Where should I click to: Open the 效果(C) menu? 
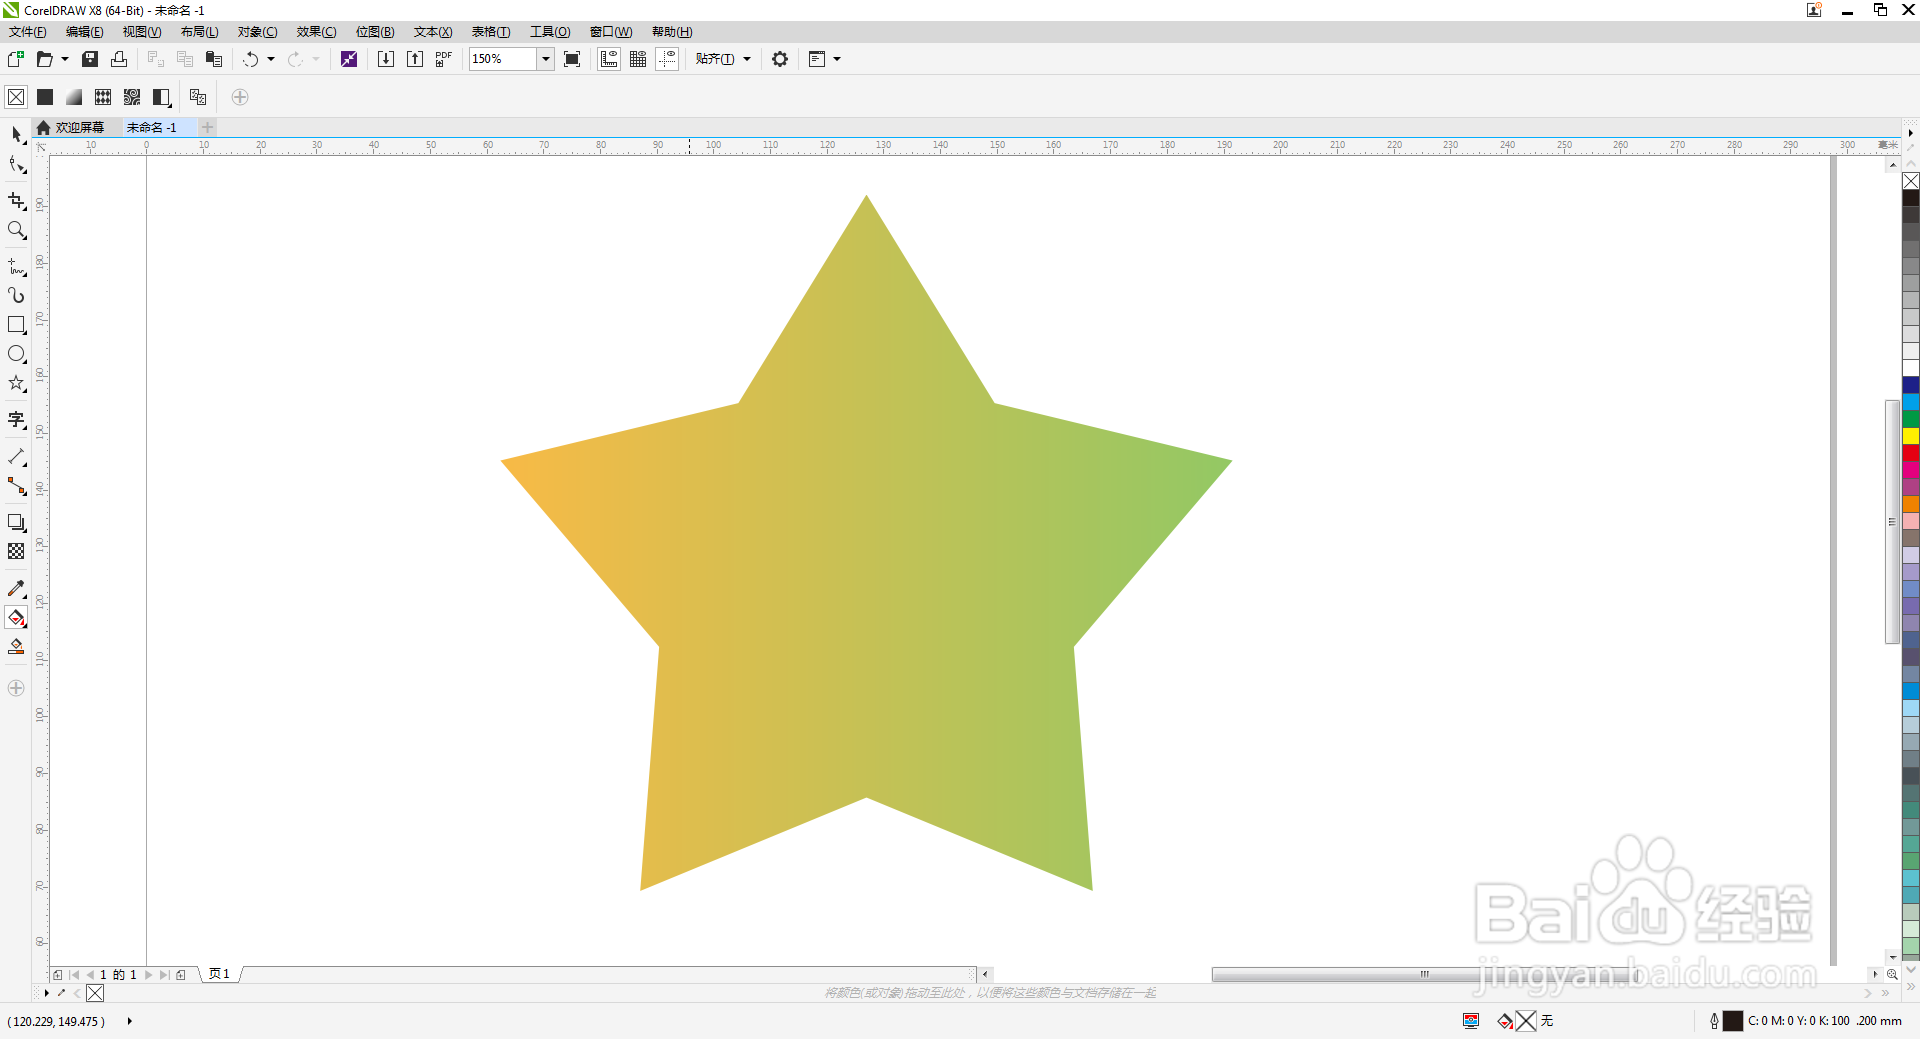[x=316, y=32]
